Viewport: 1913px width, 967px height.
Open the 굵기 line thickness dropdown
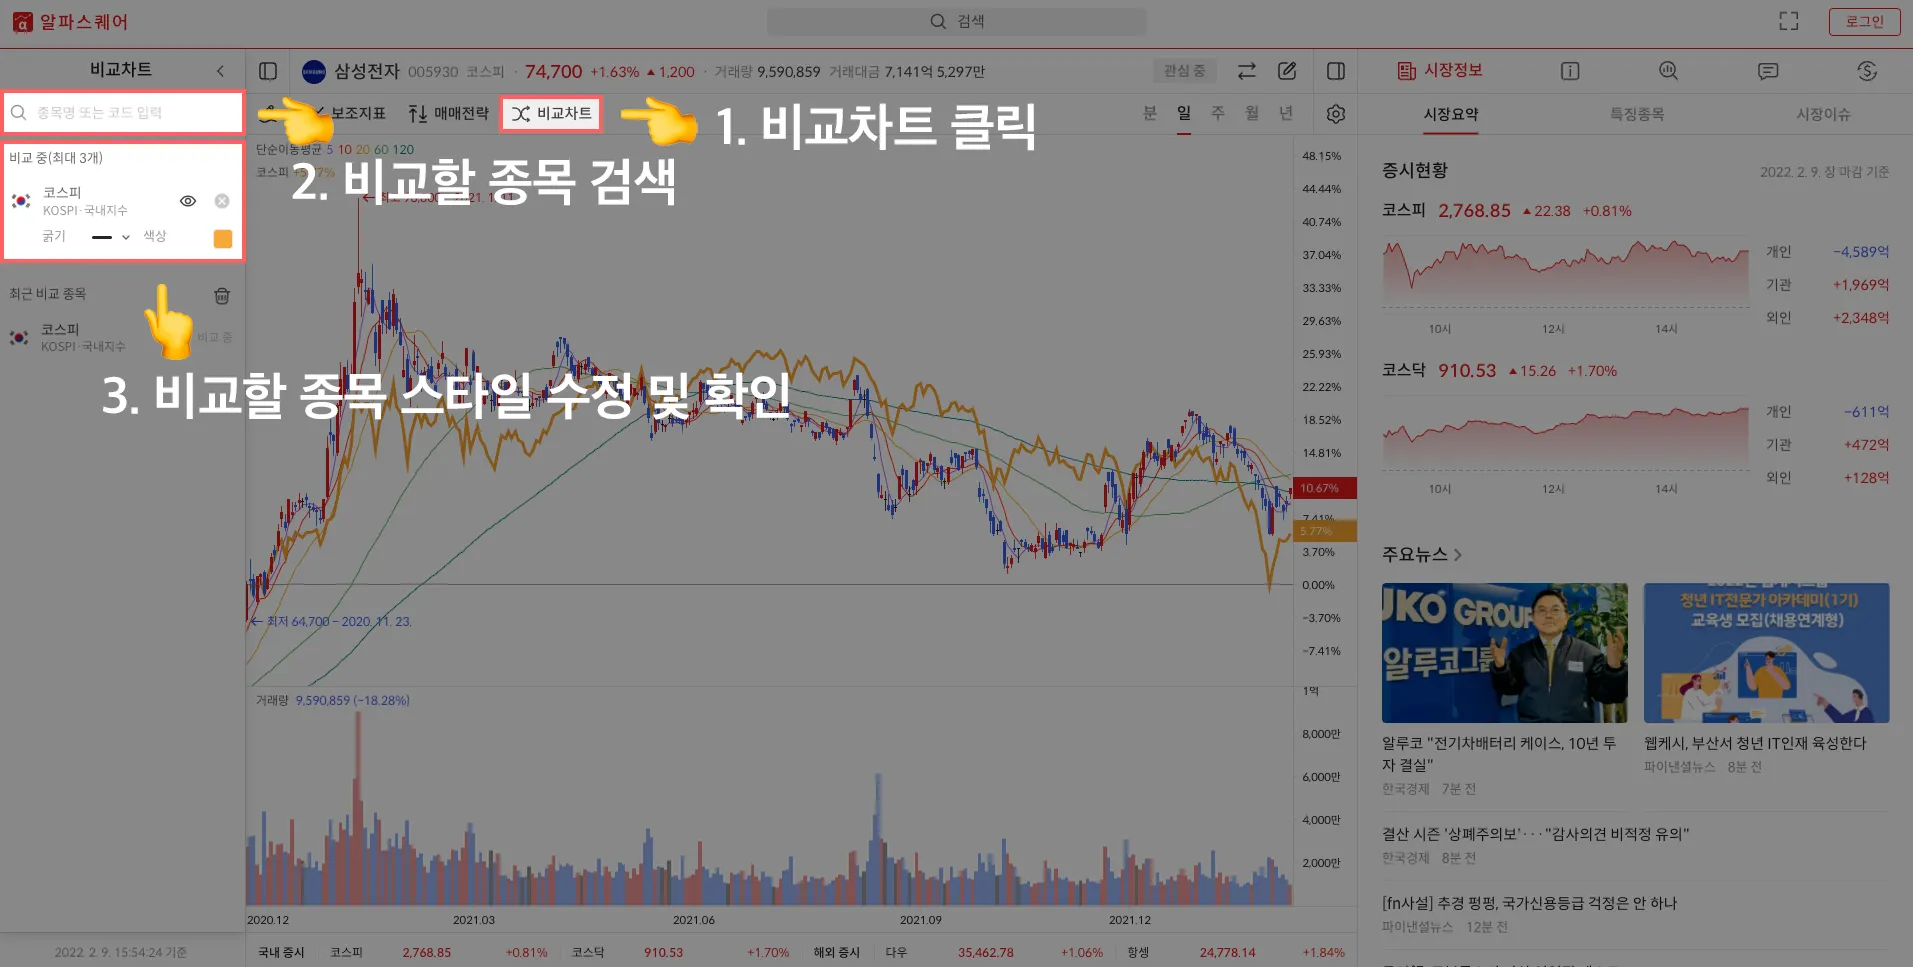coord(110,237)
